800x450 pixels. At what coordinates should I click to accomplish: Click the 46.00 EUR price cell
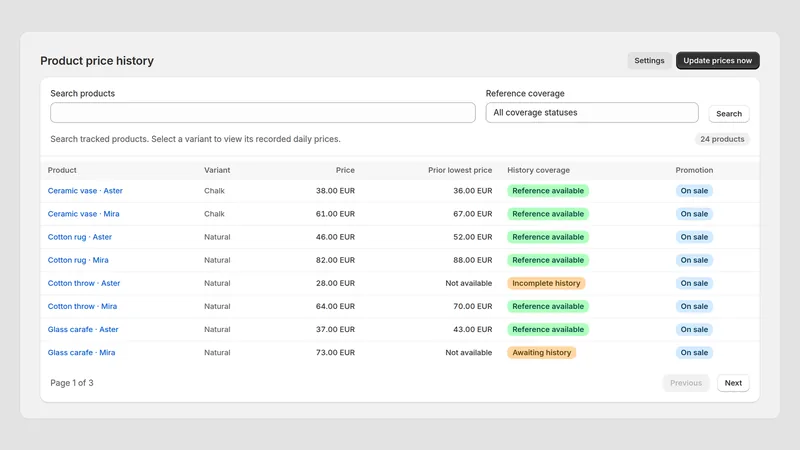[x=335, y=237]
